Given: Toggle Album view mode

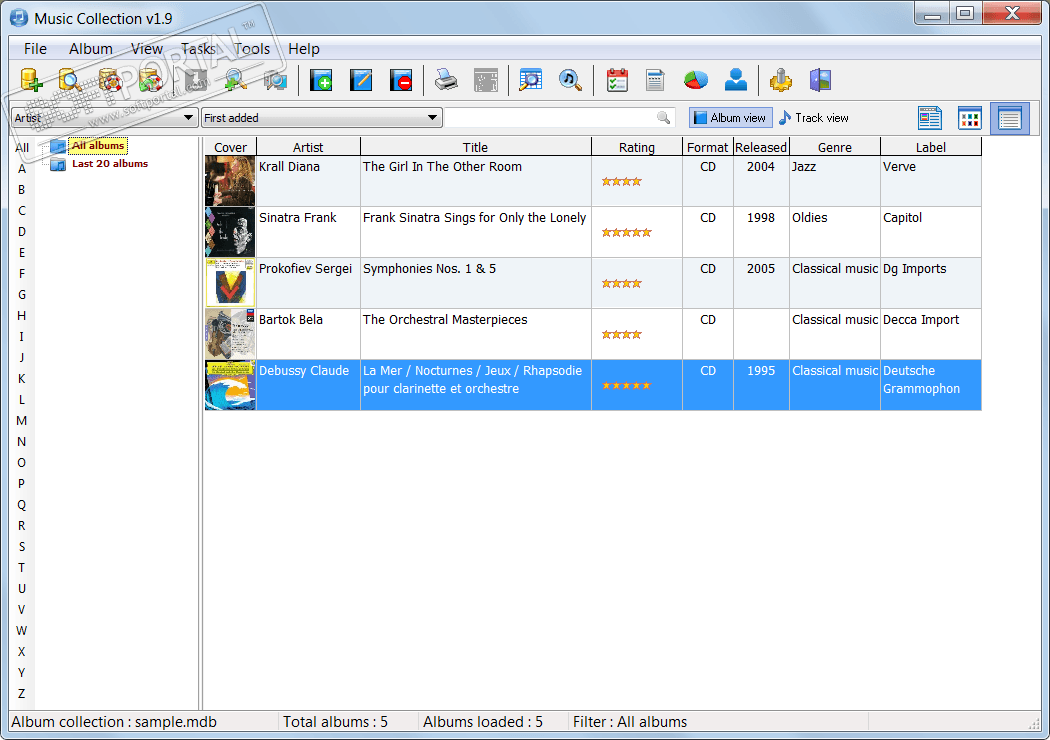Looking at the screenshot, I should pyautogui.click(x=731, y=118).
